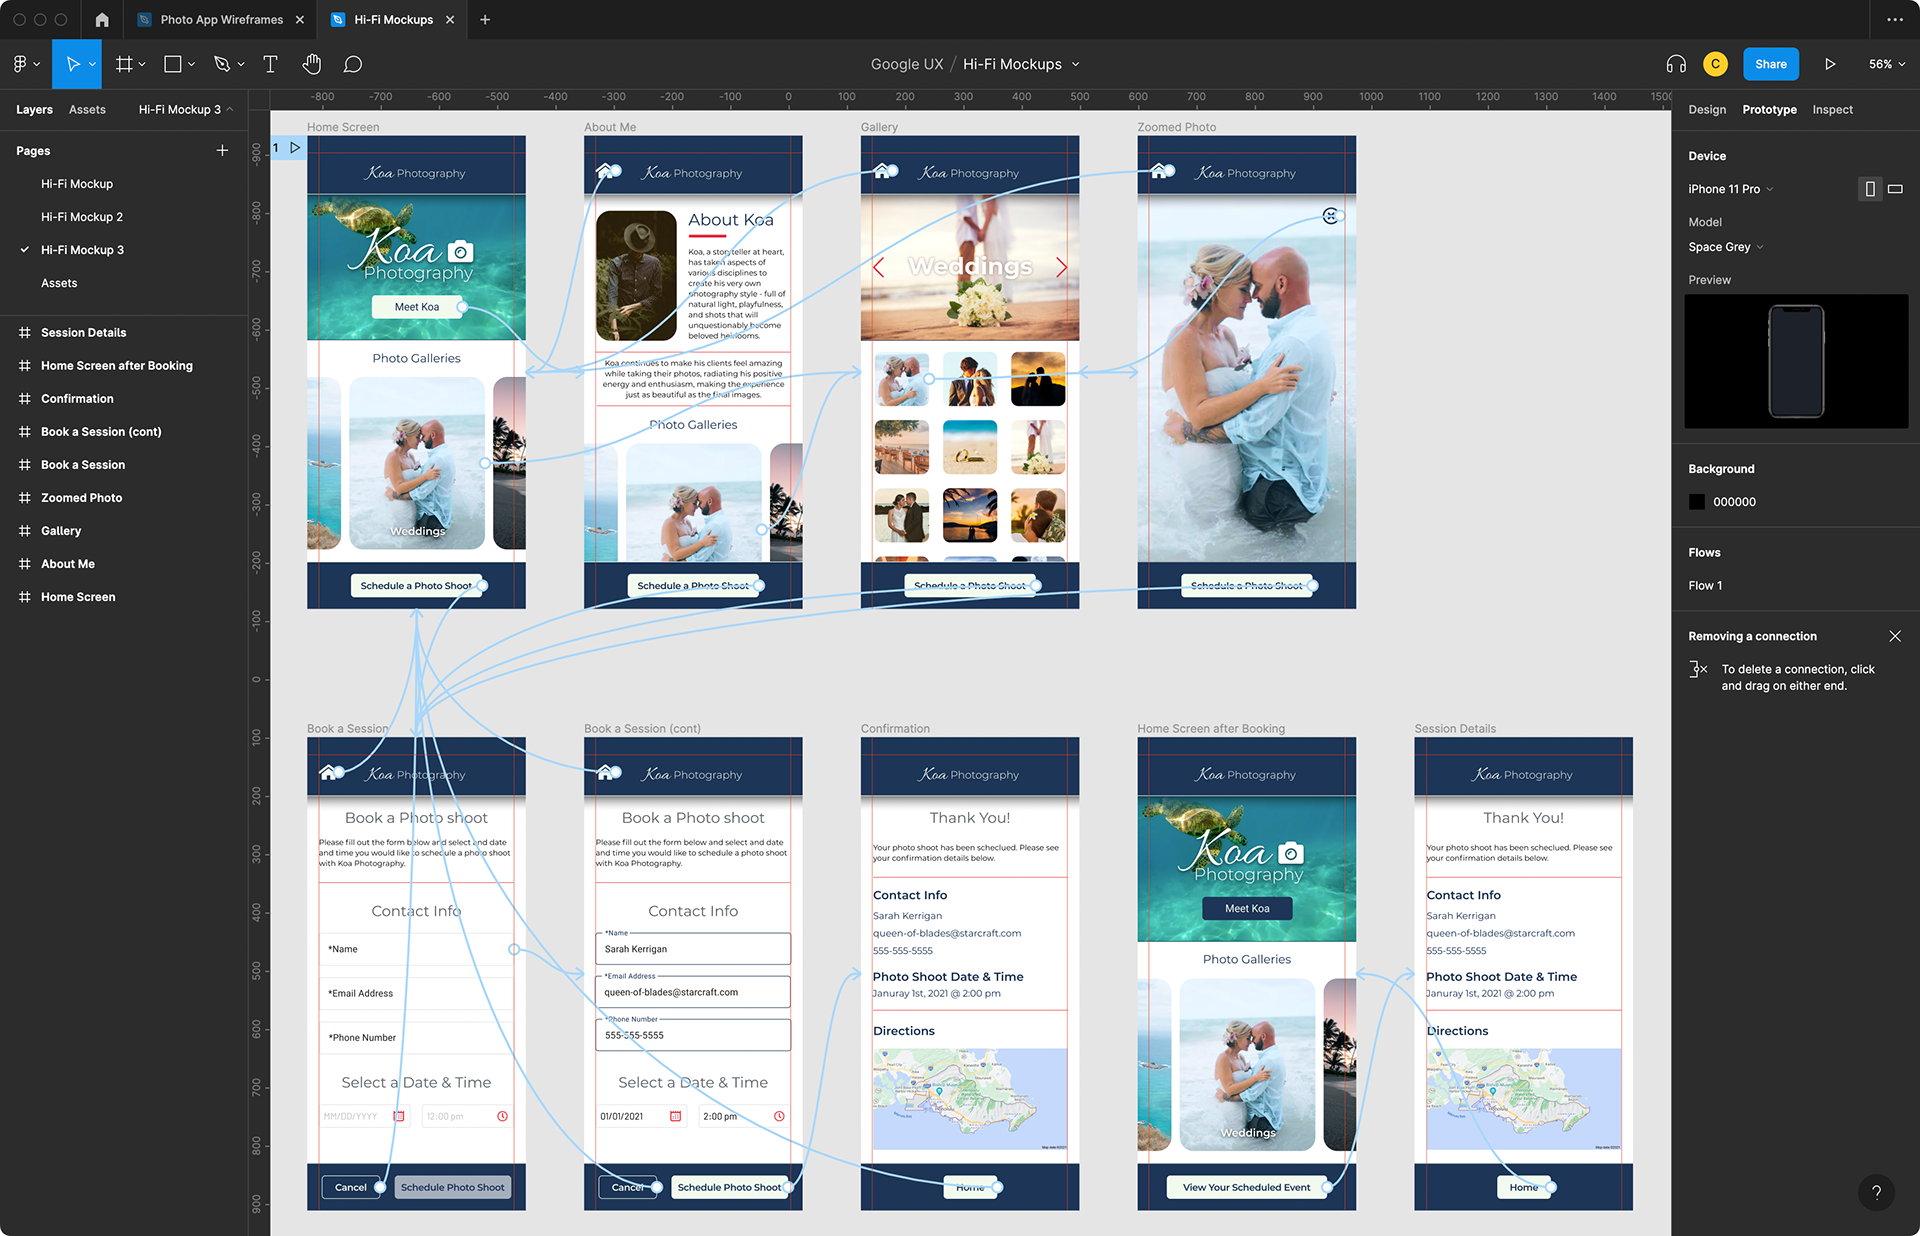
Task: Click the blue Share button
Action: point(1770,64)
